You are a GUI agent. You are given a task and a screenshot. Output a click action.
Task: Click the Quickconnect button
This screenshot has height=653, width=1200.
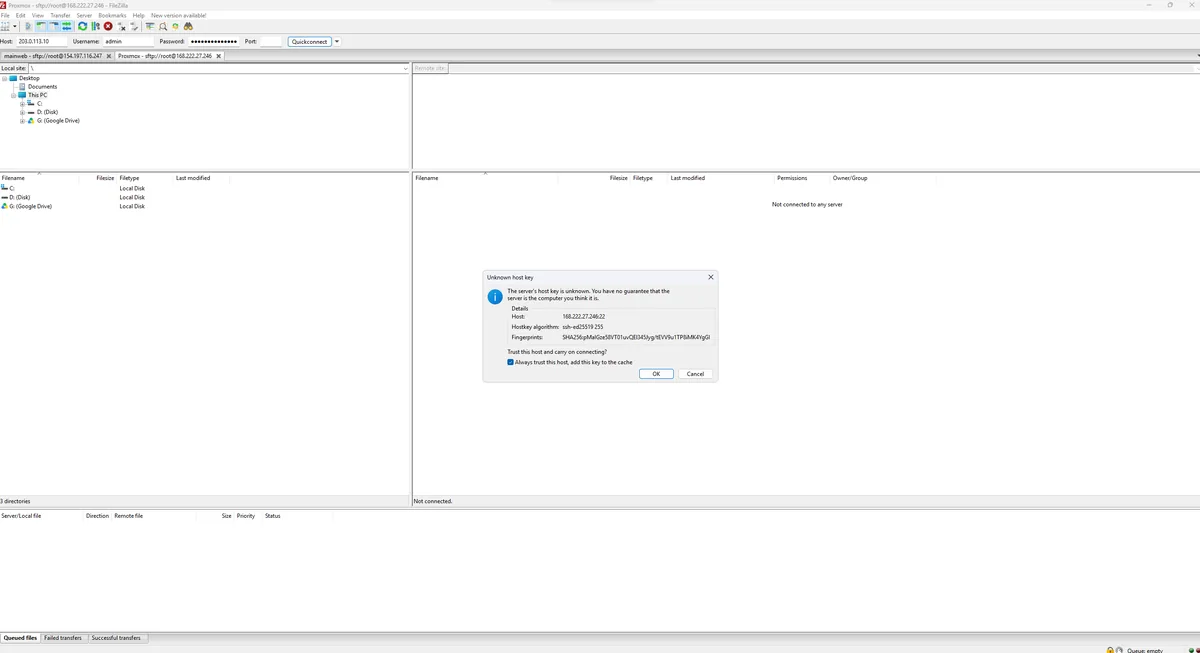[x=309, y=41]
